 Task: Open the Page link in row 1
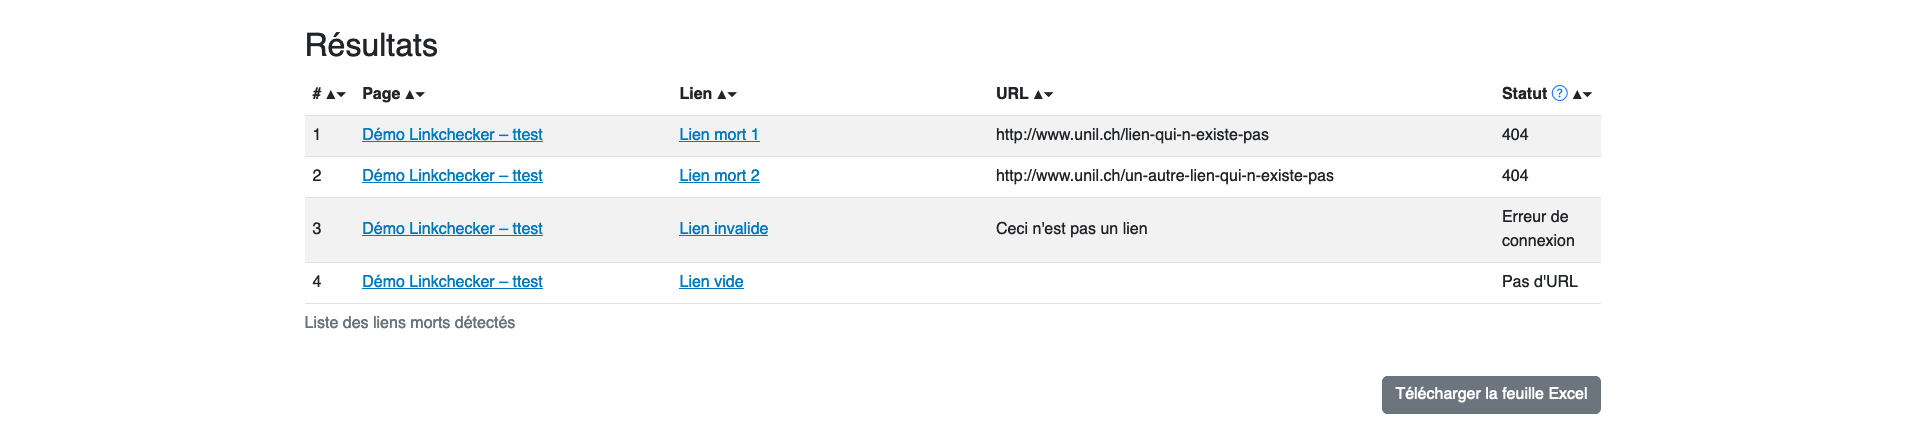pos(452,135)
